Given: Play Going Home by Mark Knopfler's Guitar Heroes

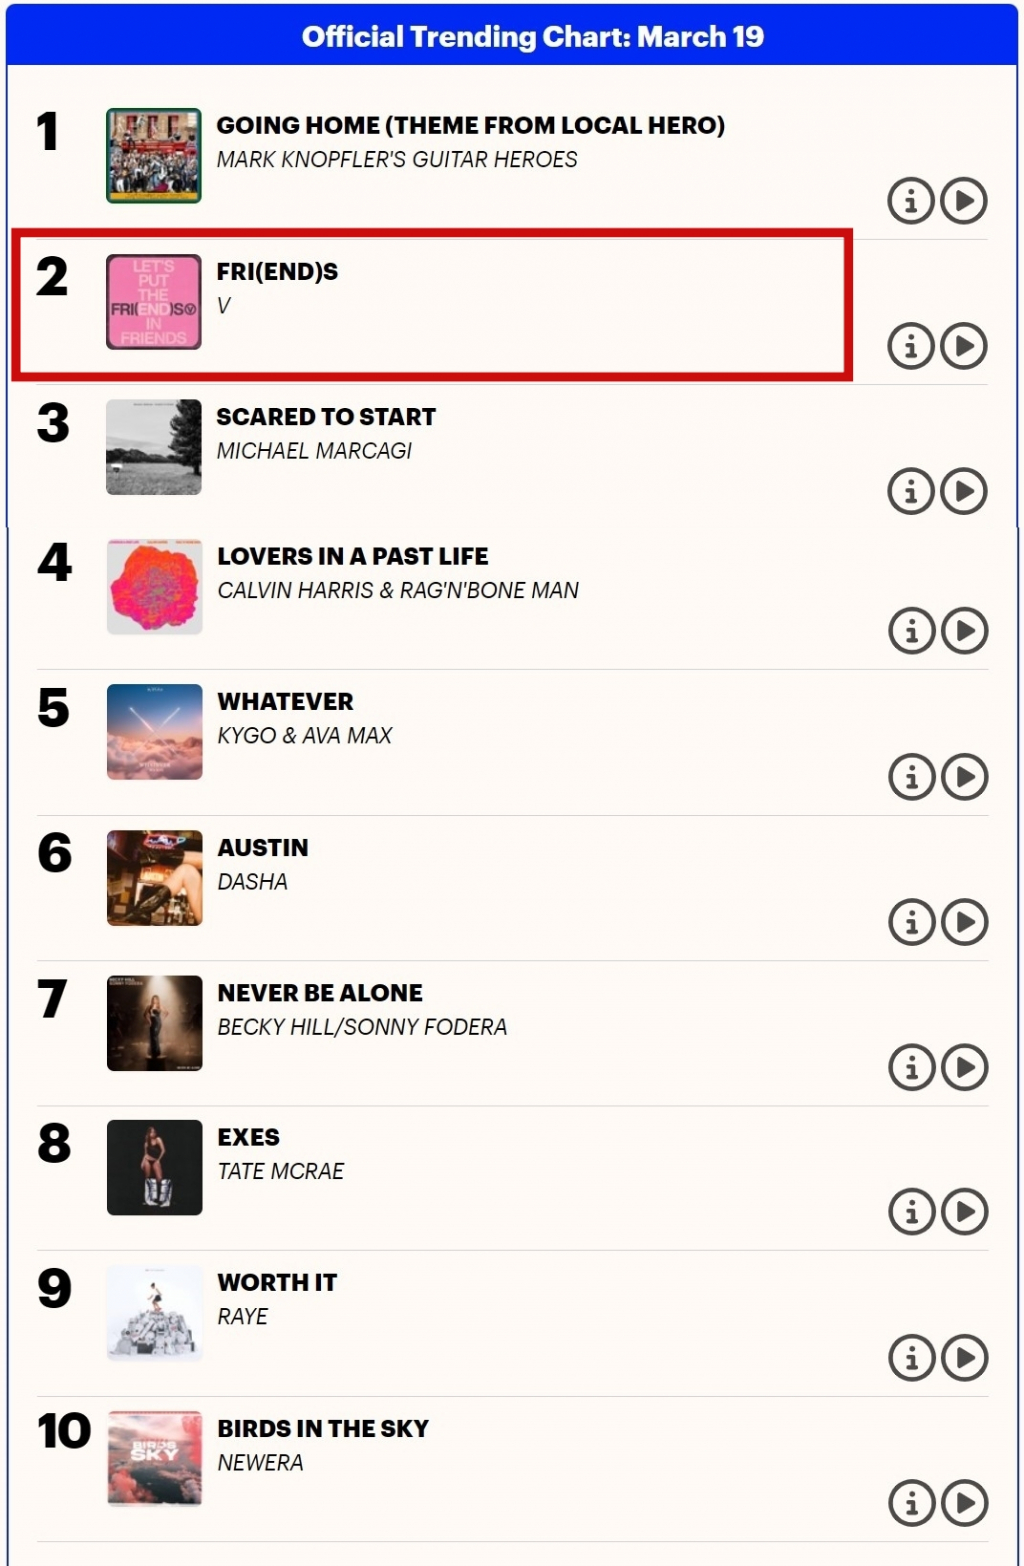Looking at the screenshot, I should (964, 201).
